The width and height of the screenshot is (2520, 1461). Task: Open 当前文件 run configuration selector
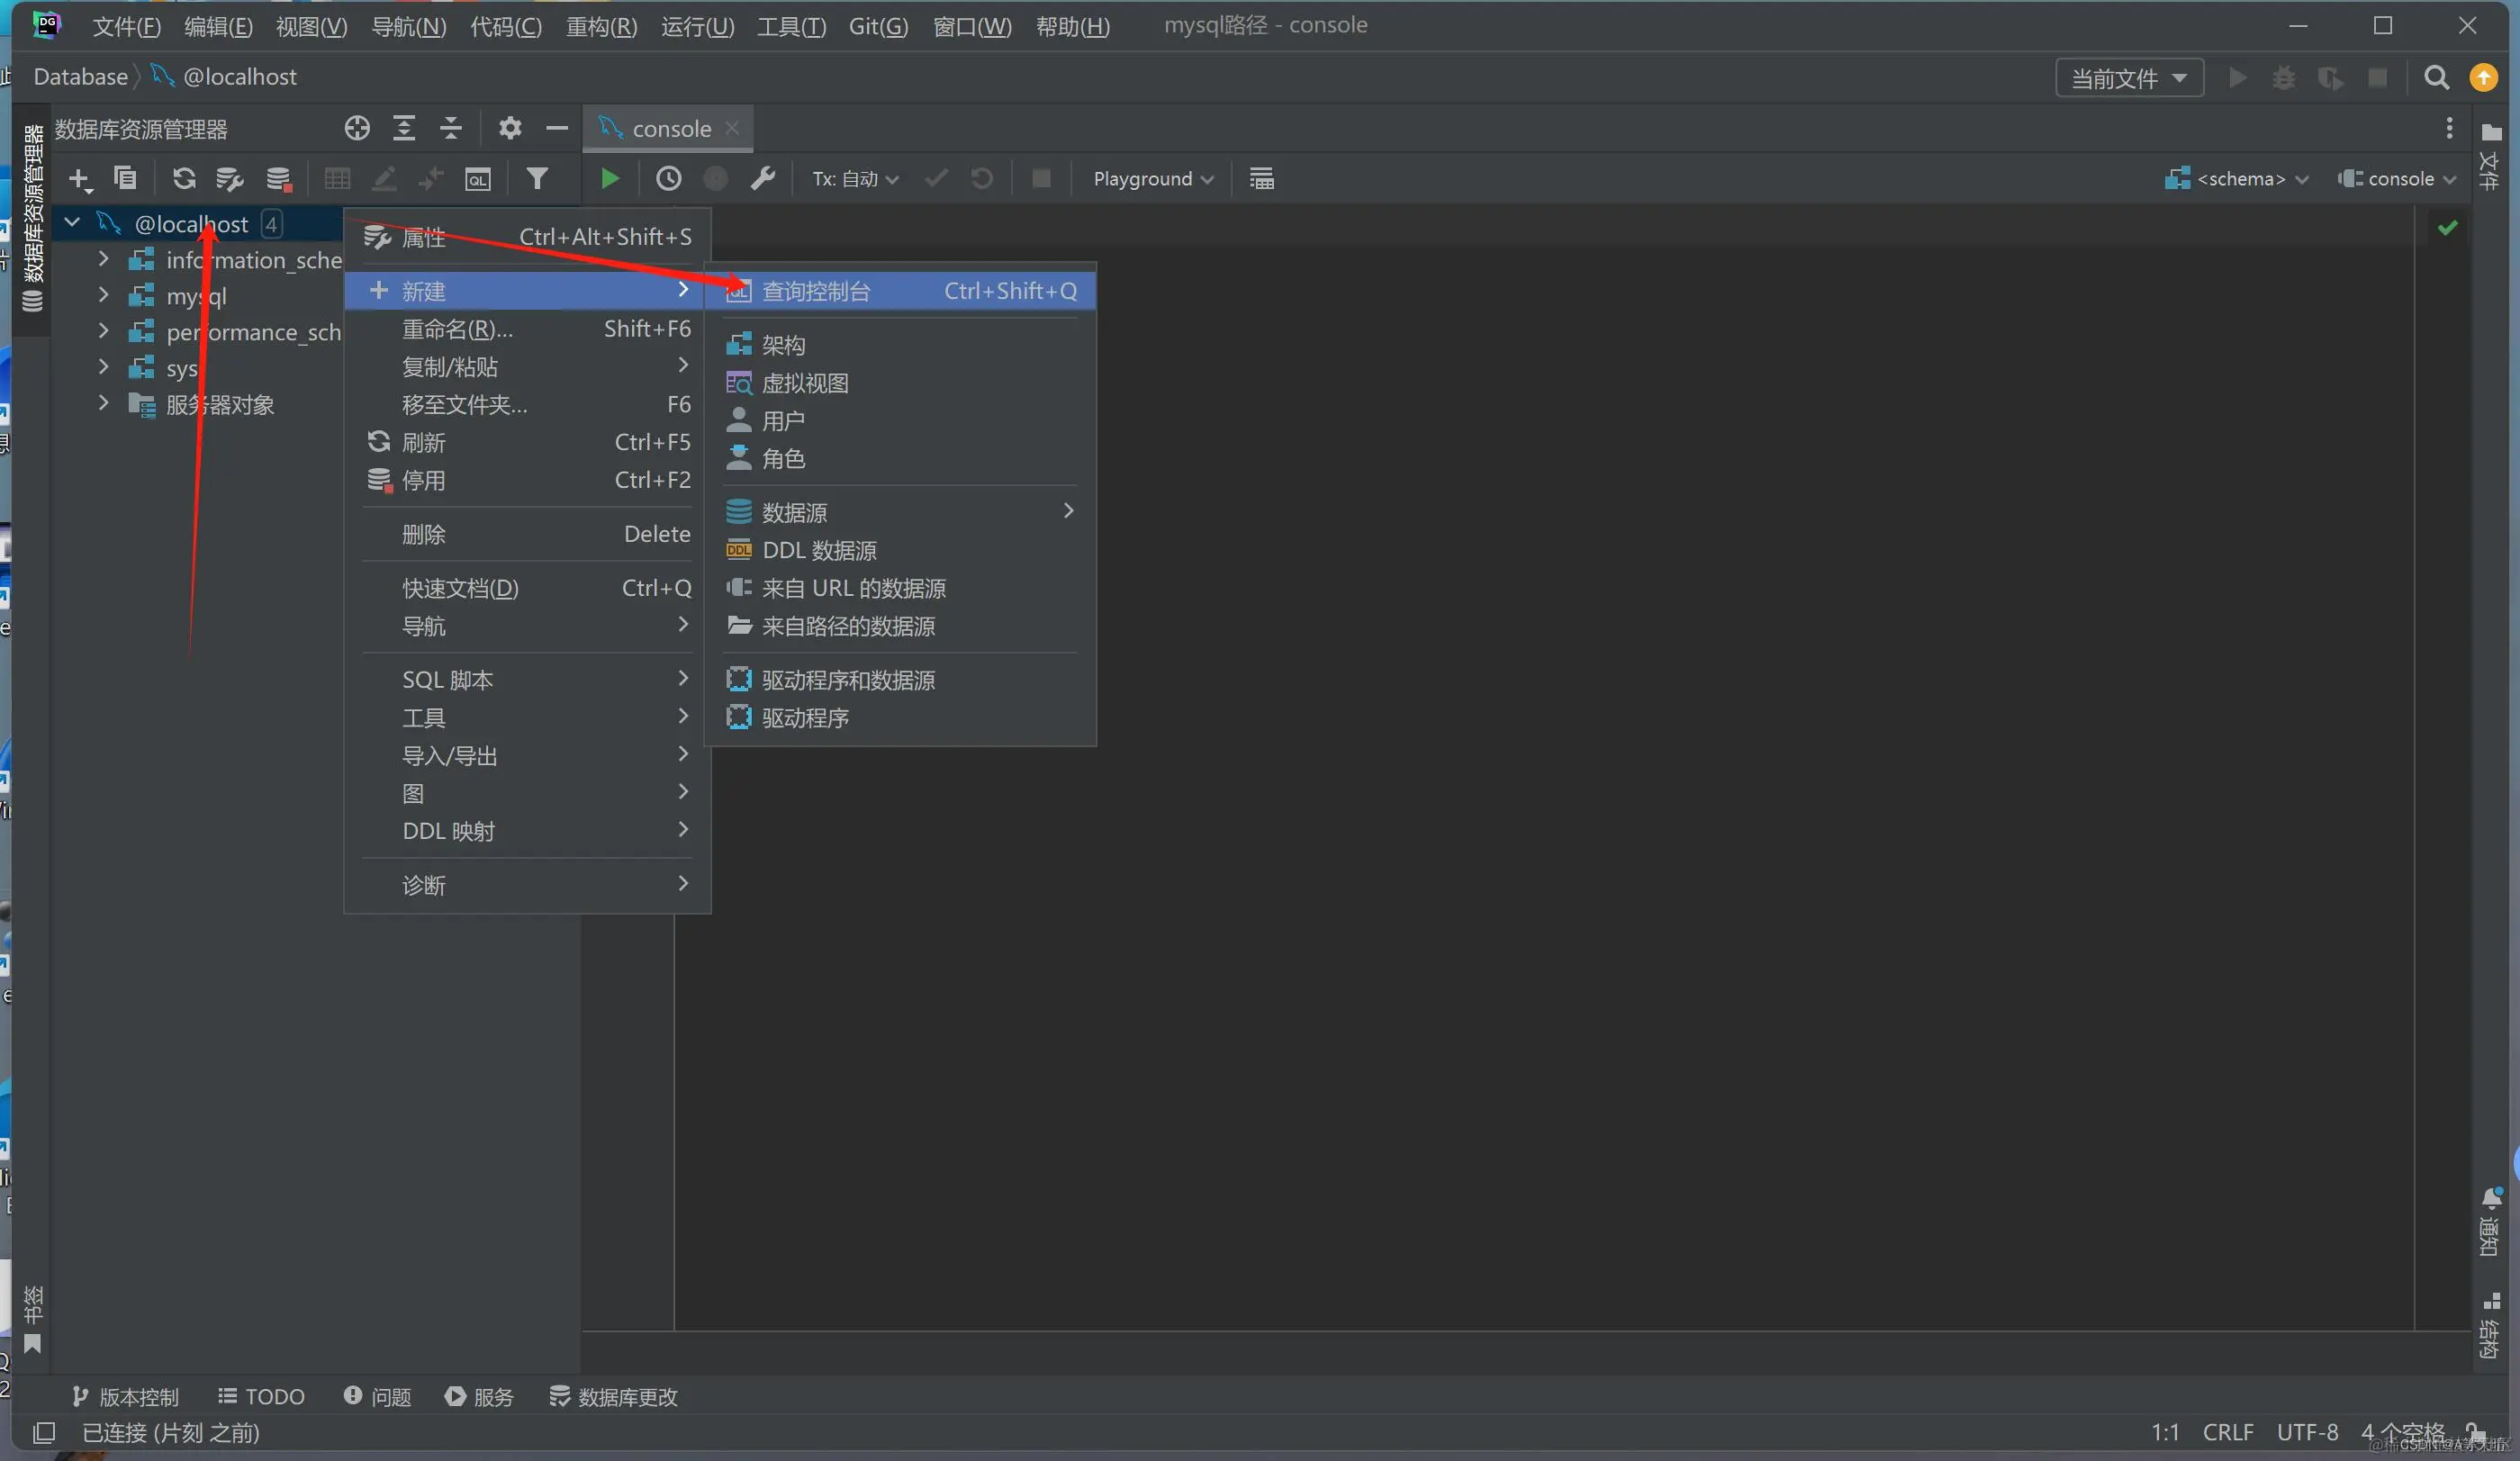(2128, 78)
